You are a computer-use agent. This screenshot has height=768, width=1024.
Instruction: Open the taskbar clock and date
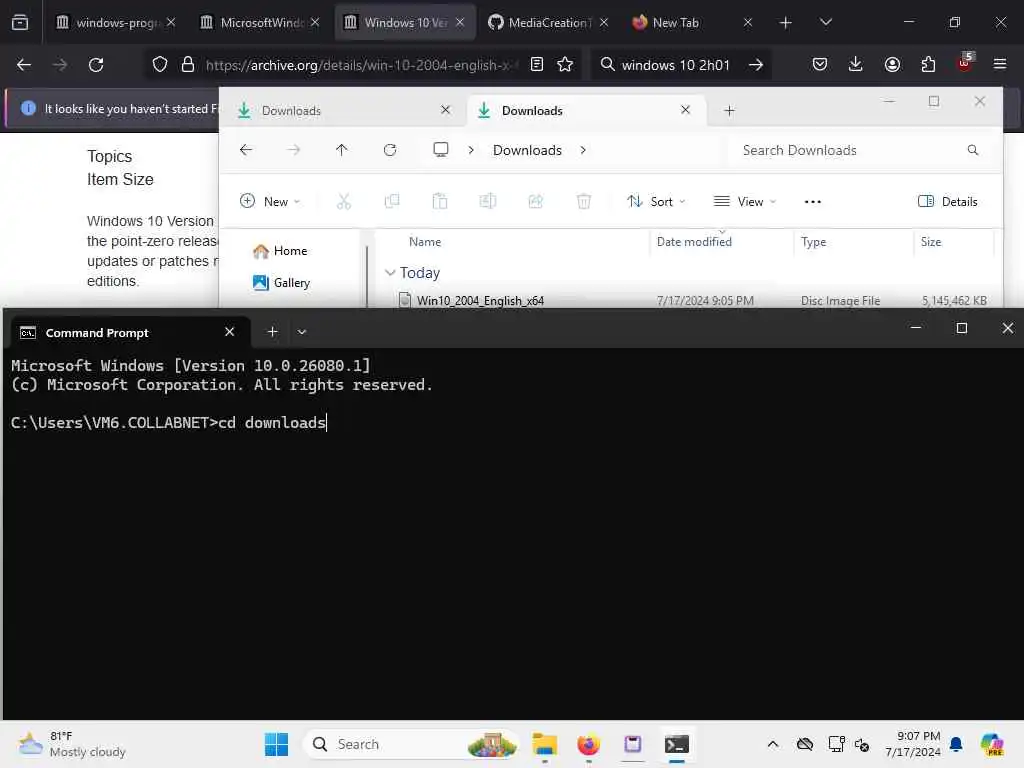[912, 744]
